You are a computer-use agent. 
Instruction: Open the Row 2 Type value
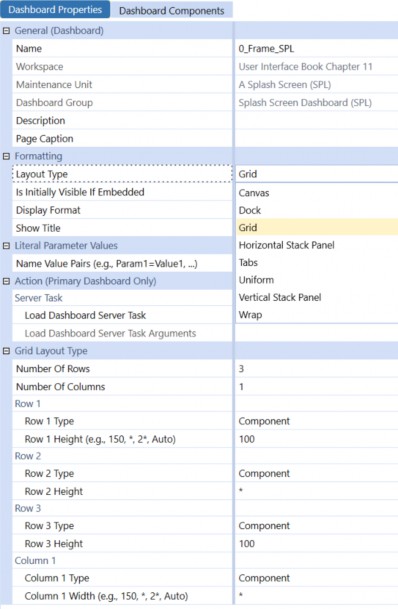pos(316,473)
